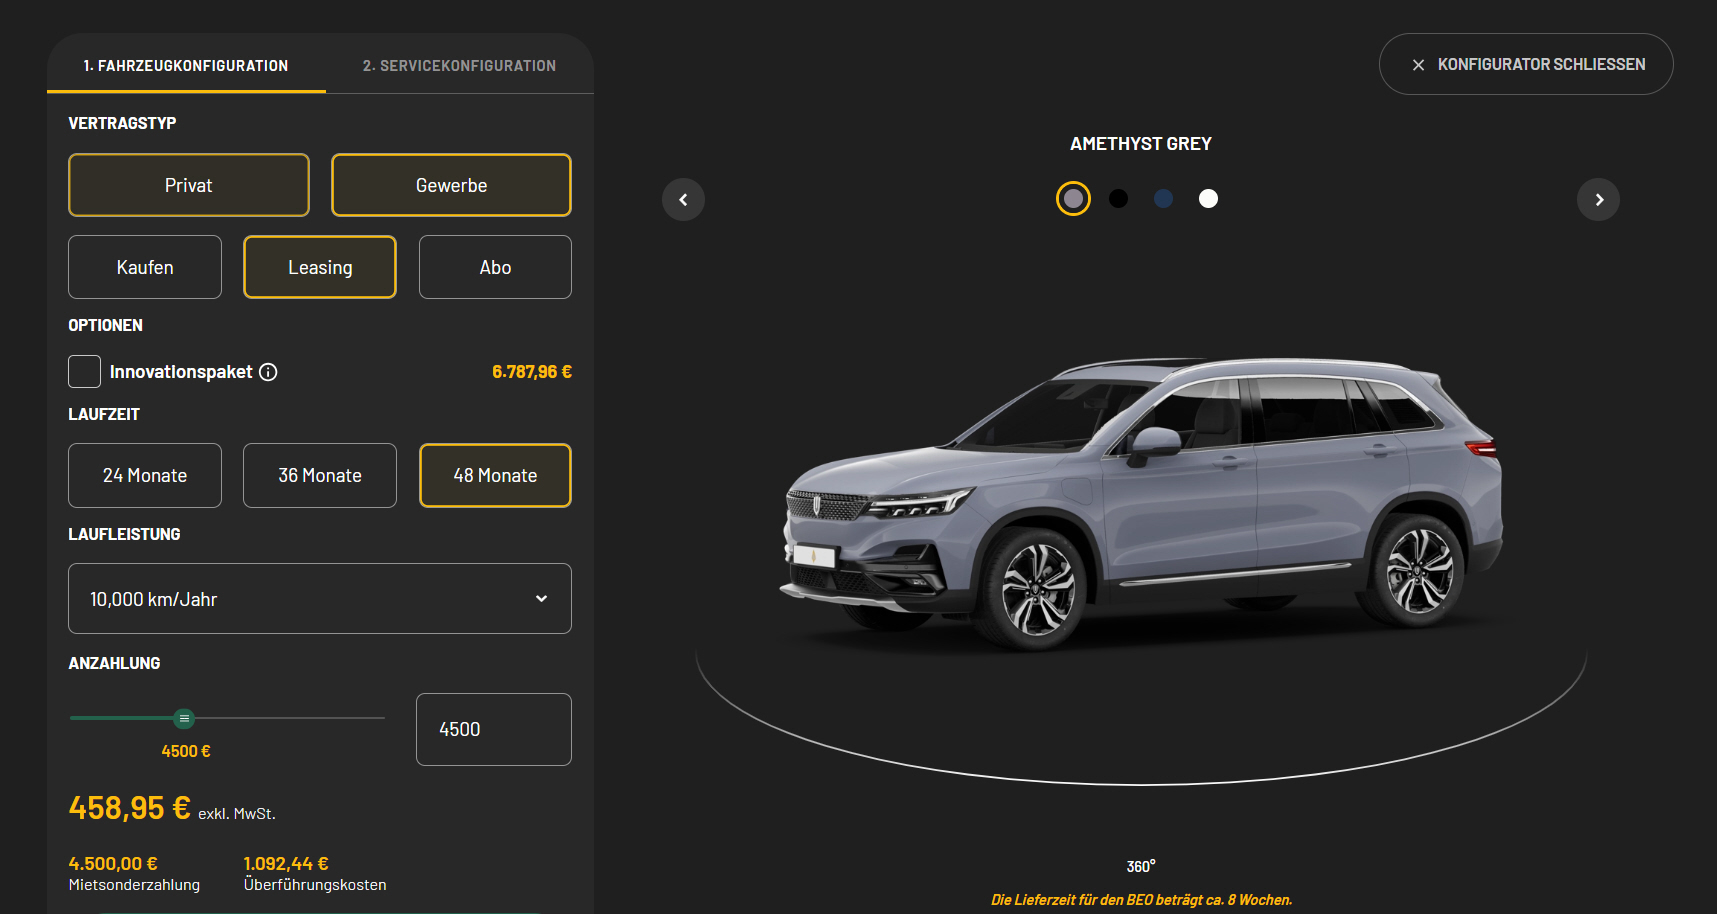This screenshot has height=914, width=1717.
Task: Choose the Amethyst Grey color swatch
Action: point(1073,199)
